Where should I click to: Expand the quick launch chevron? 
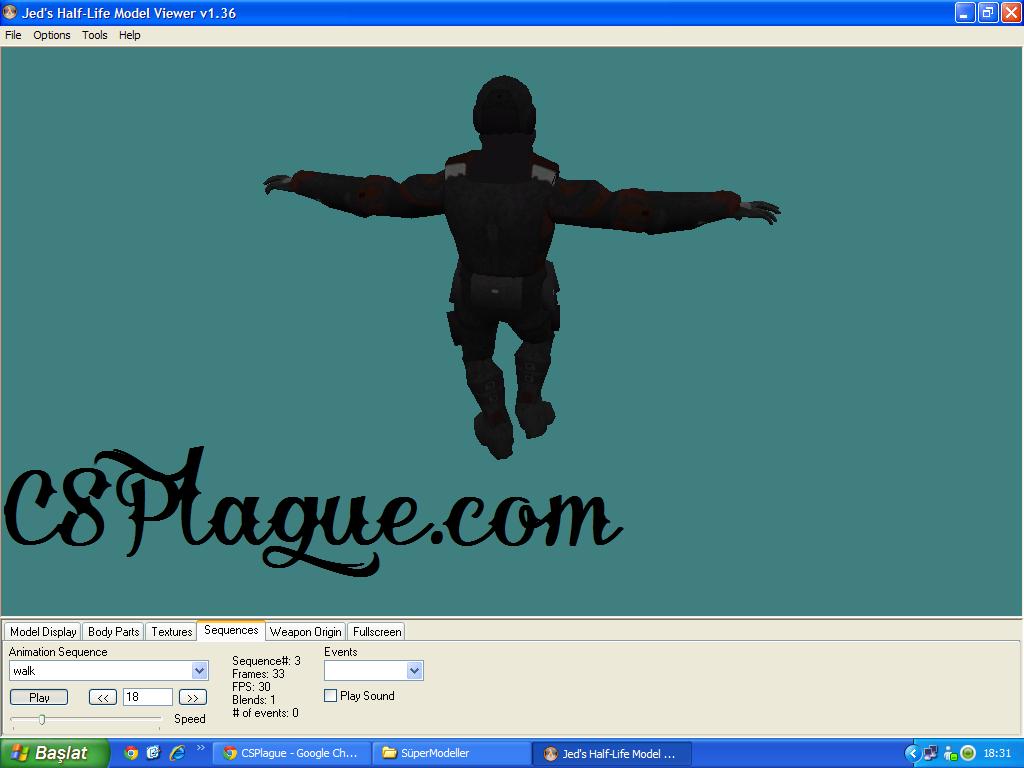[x=200, y=748]
